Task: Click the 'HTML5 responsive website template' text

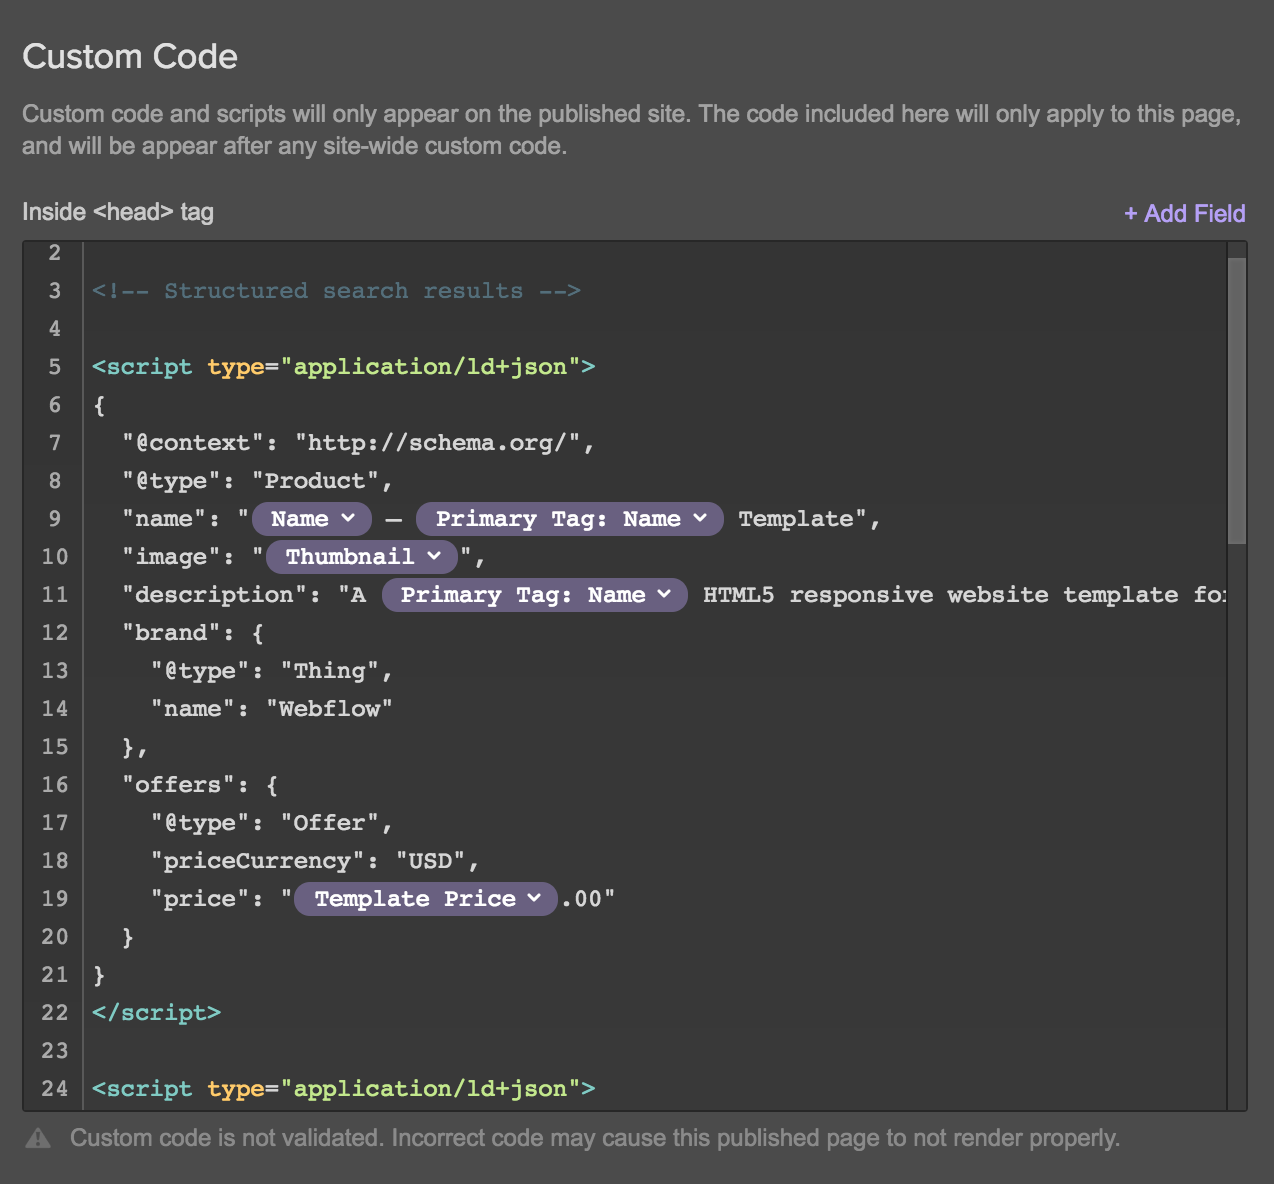Action: [941, 595]
